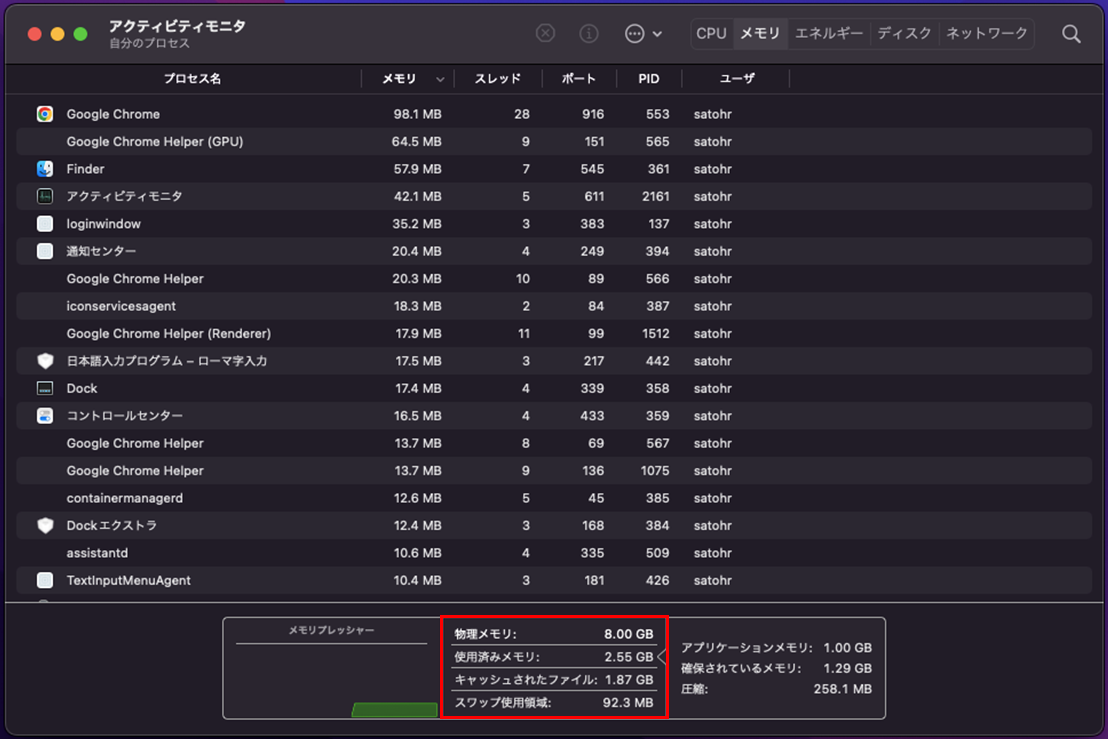Click the コントロールセンター process name

[x=124, y=415]
